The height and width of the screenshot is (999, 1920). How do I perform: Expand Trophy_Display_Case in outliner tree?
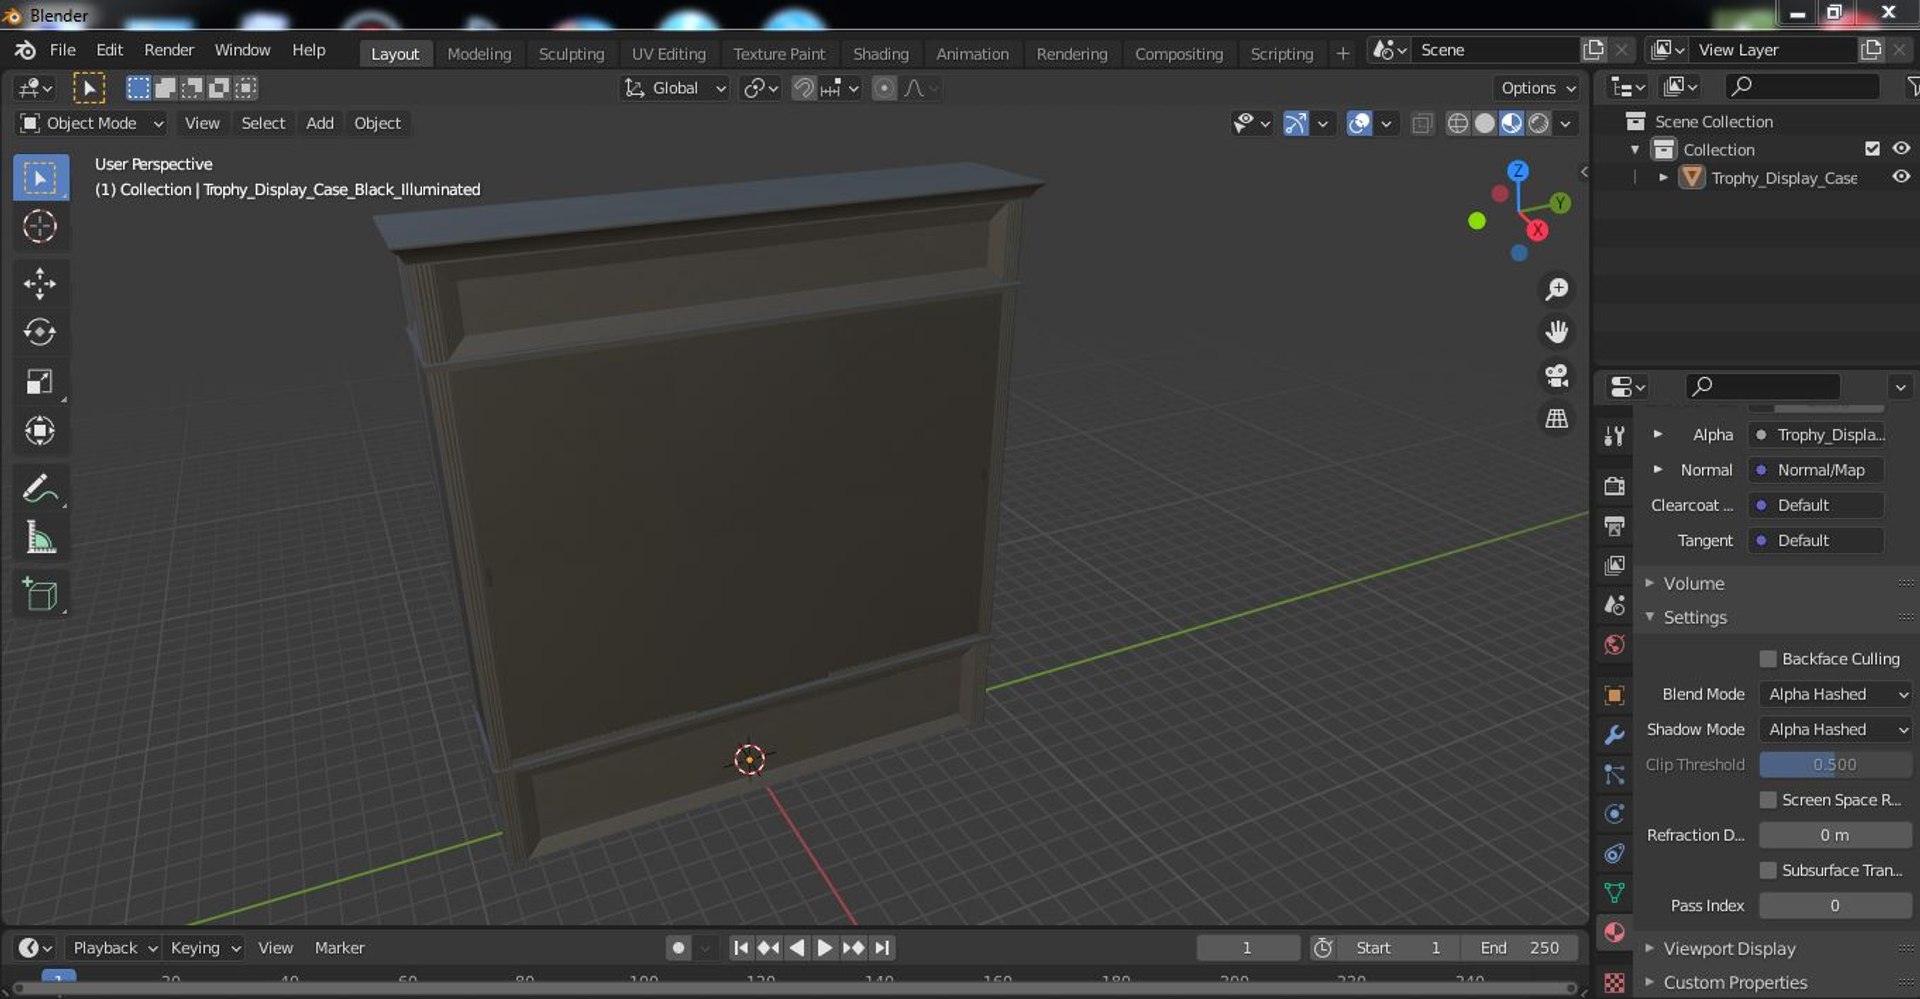pos(1663,177)
